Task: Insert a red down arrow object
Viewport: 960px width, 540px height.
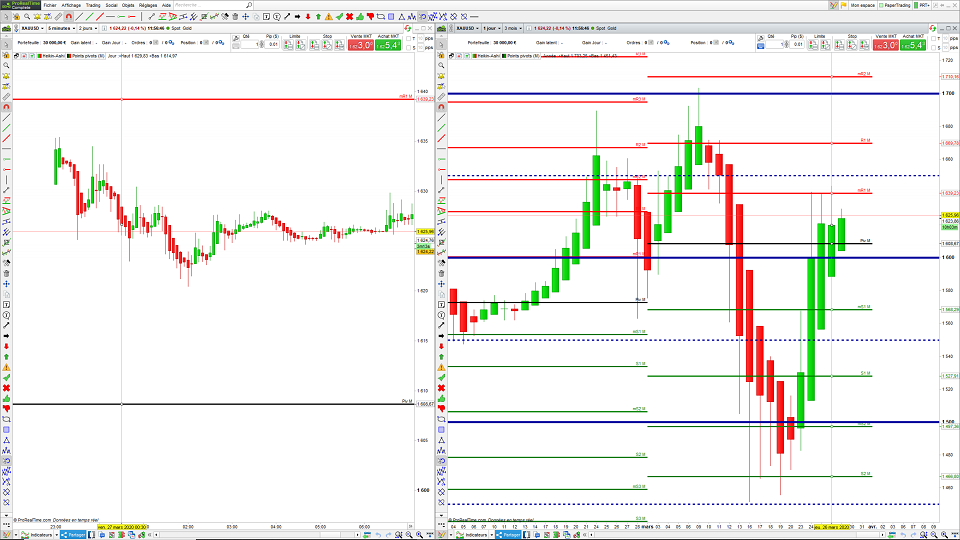Action: pyautogui.click(x=308, y=17)
